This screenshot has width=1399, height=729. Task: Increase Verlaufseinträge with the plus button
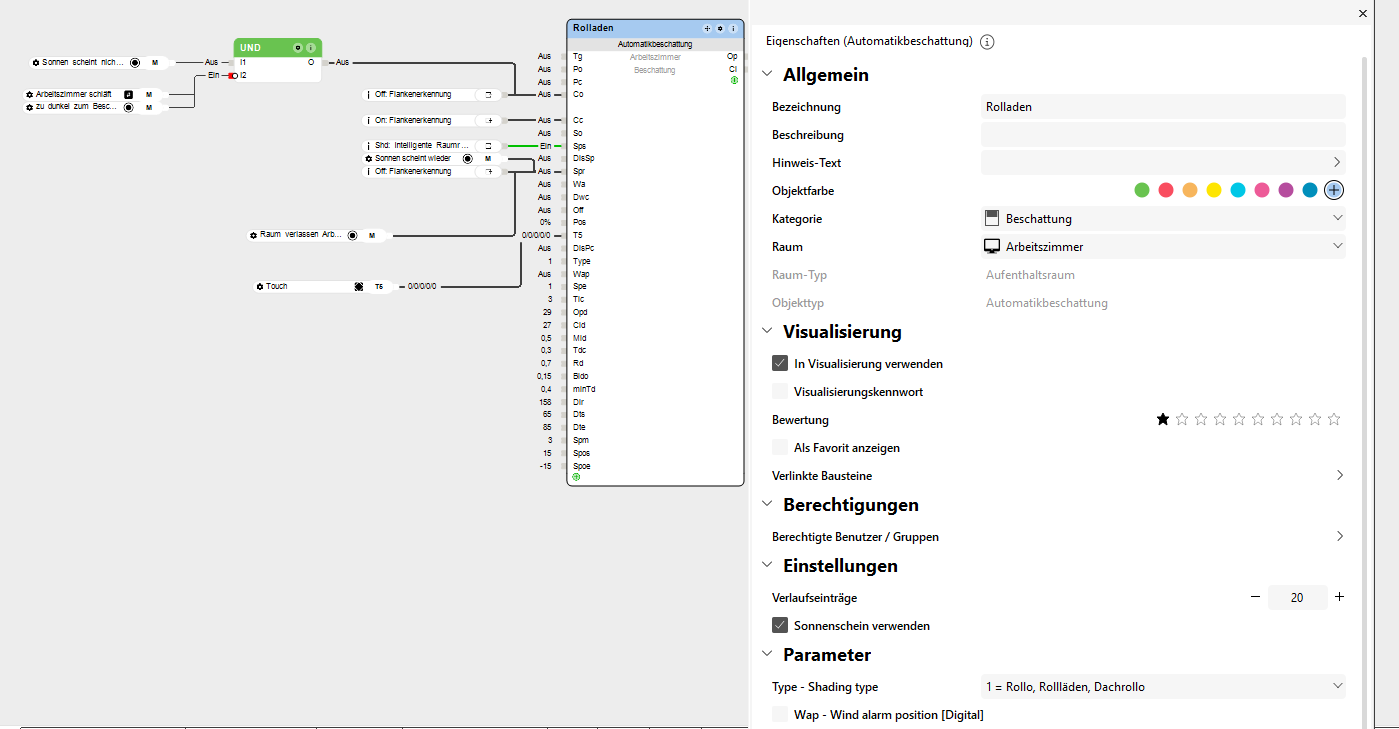tap(1339, 597)
